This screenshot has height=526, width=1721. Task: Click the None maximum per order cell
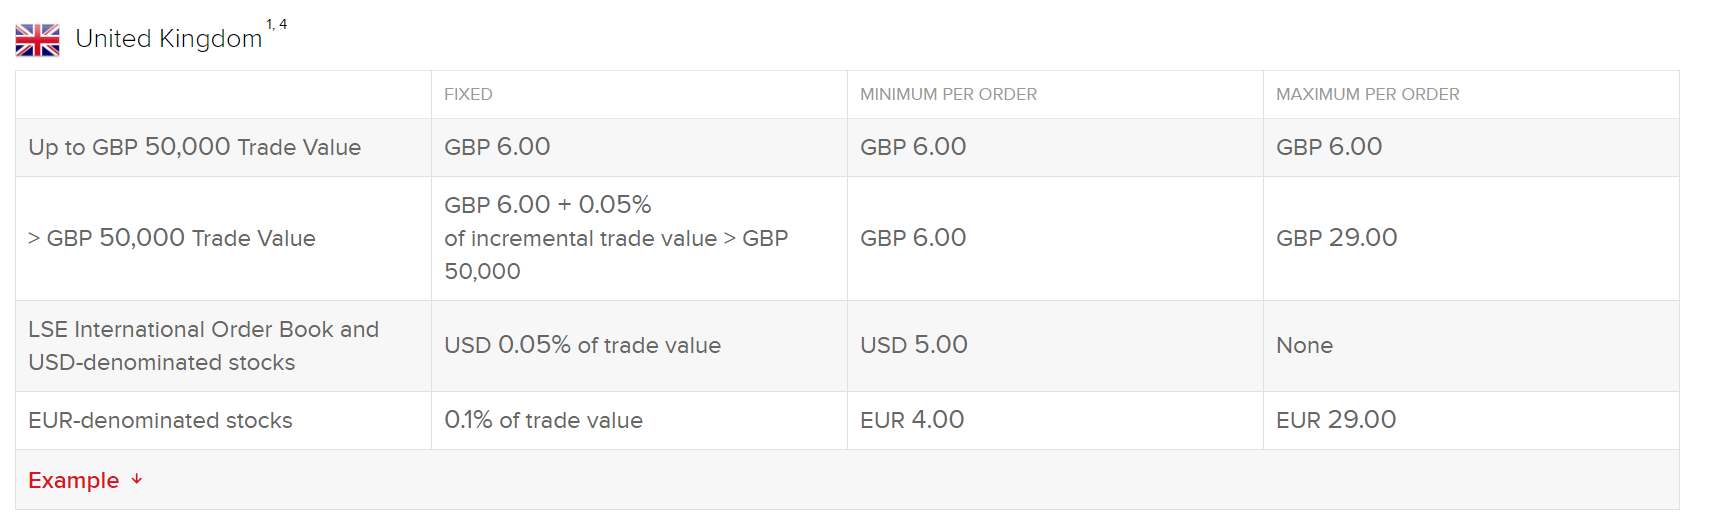(x=1304, y=345)
